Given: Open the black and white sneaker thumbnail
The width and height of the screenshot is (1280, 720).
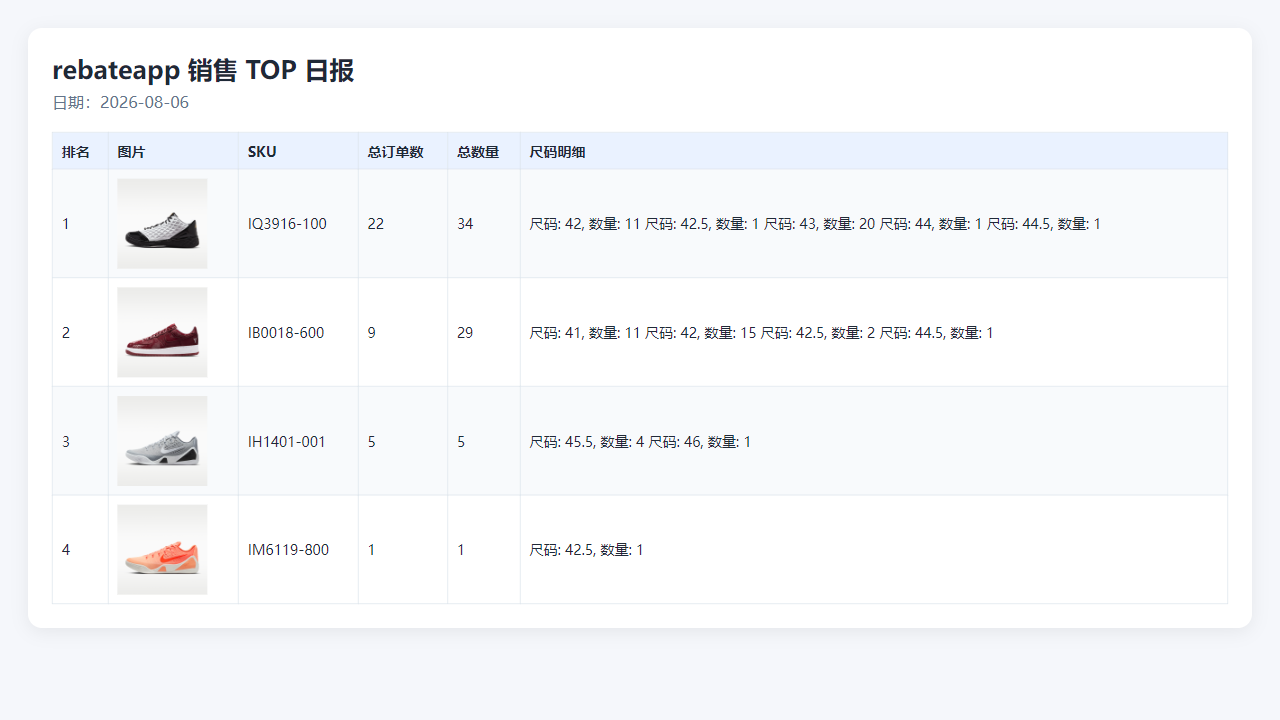Looking at the screenshot, I should coord(162,224).
